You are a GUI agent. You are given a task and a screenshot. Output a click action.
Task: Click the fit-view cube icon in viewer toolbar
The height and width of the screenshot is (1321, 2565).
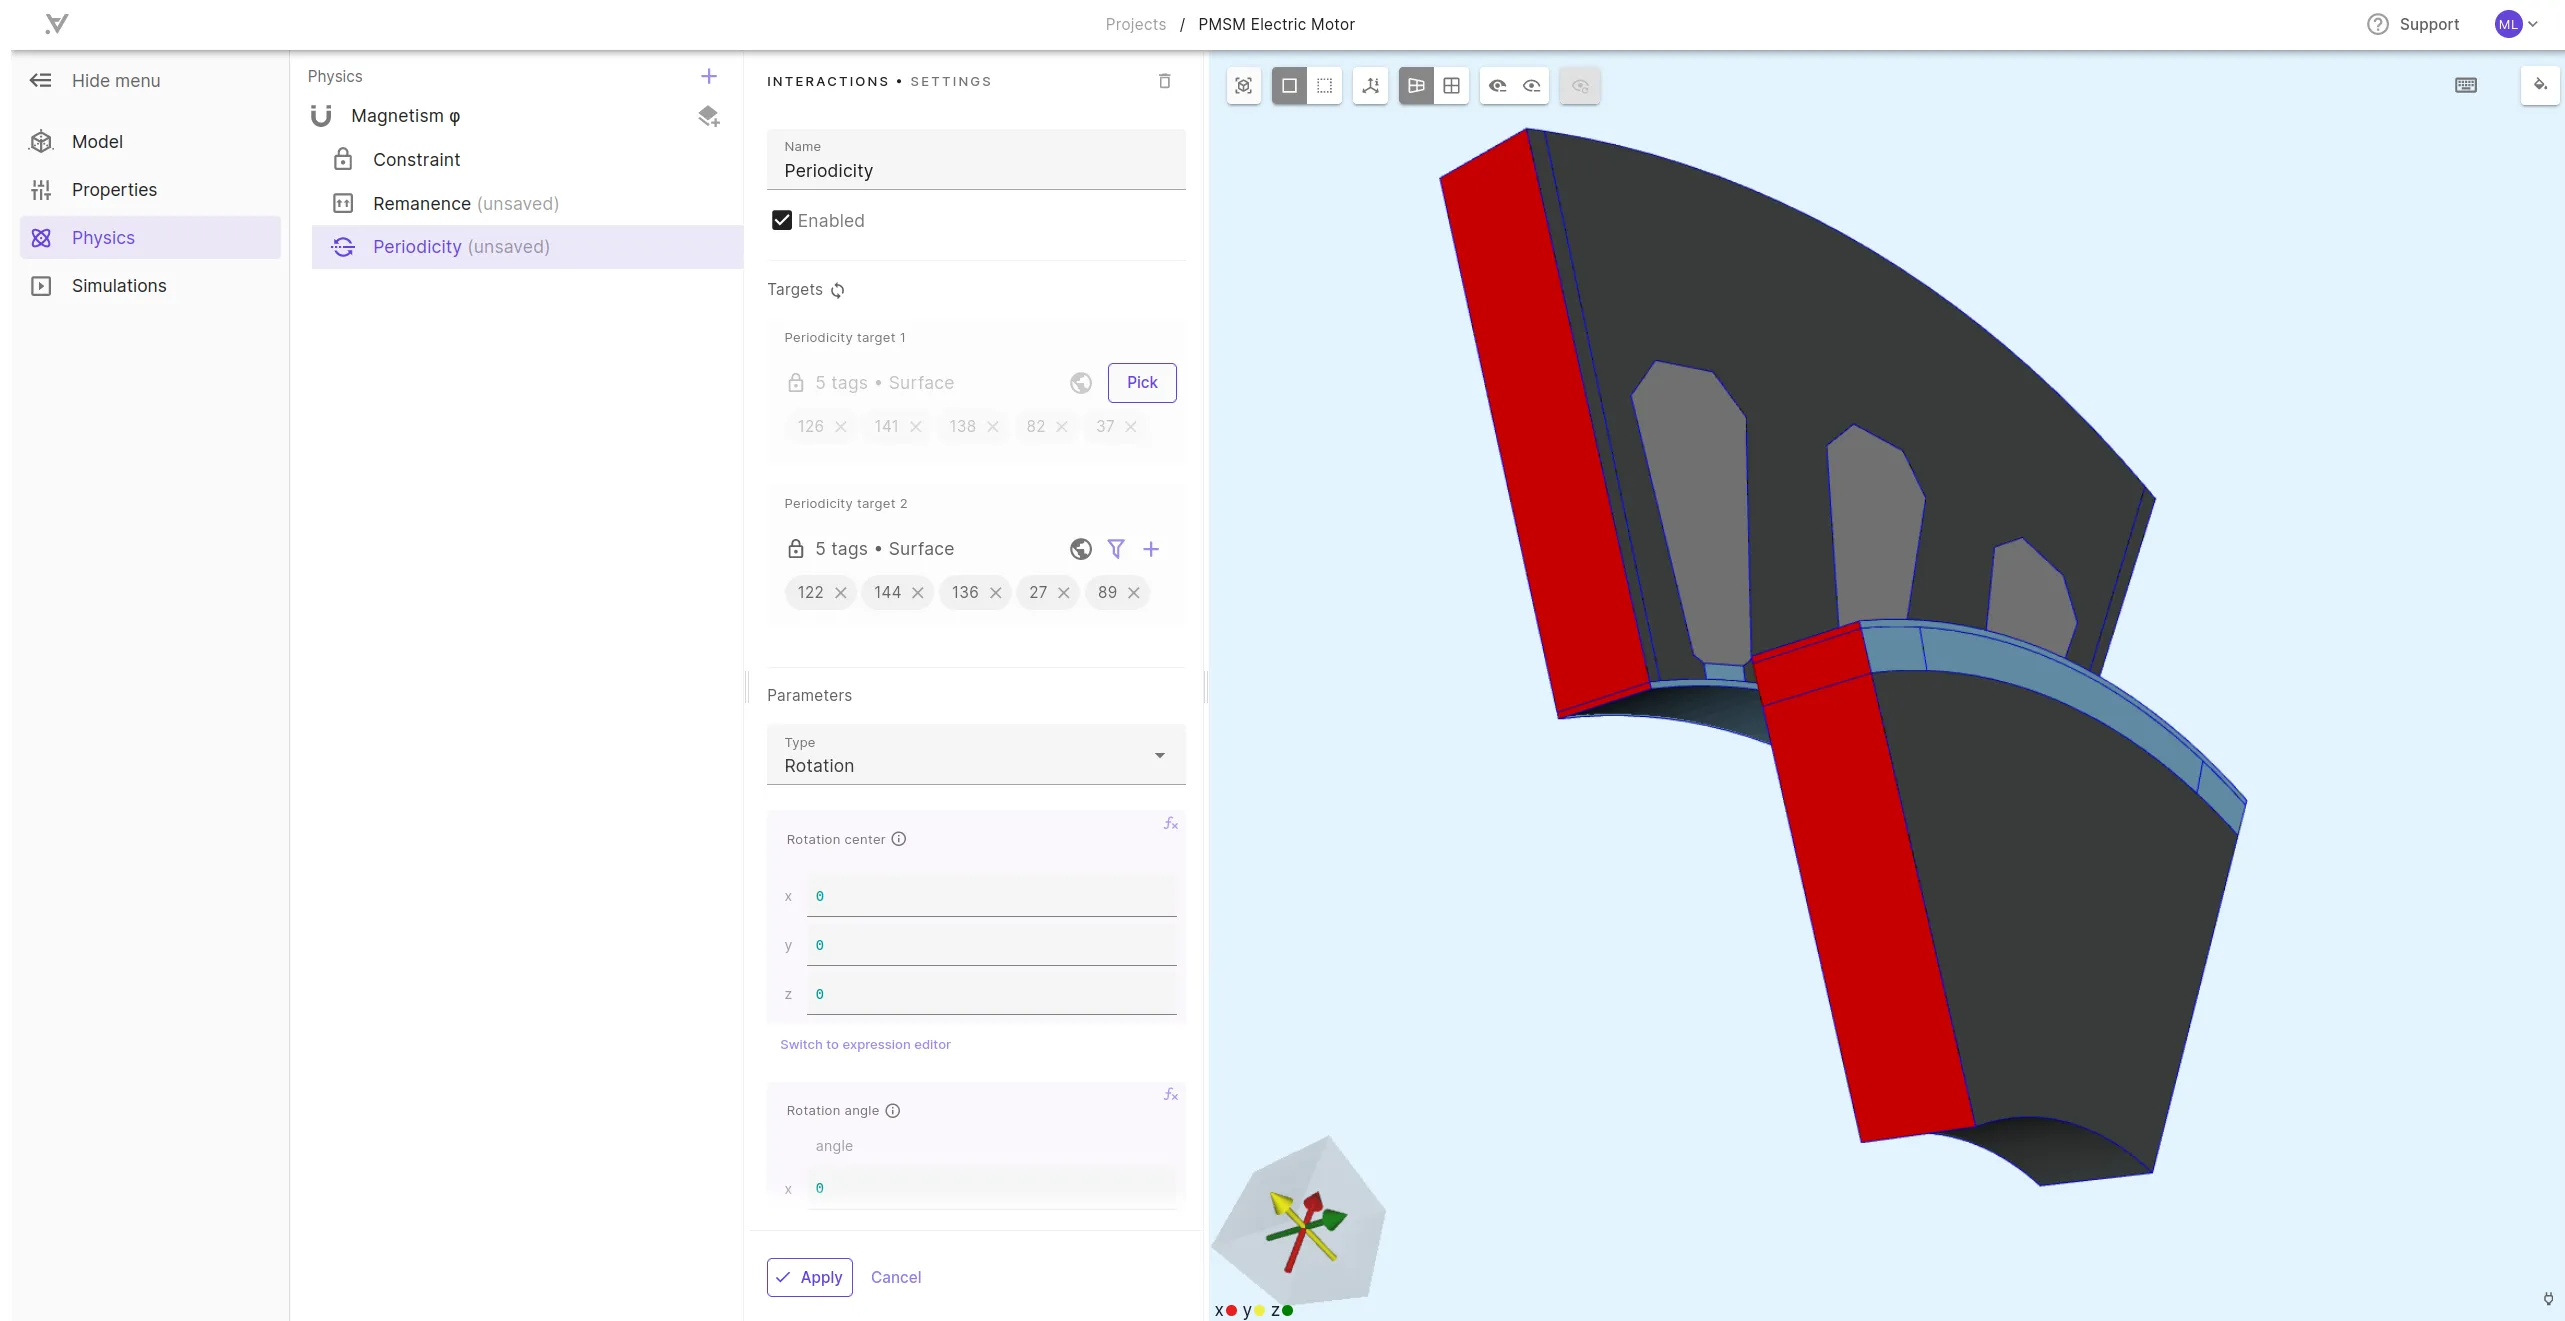tap(1243, 86)
